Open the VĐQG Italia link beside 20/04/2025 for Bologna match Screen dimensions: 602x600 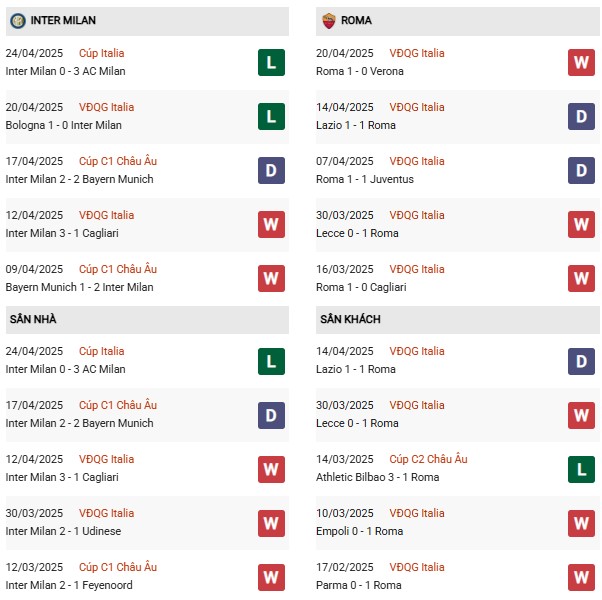pyautogui.click(x=106, y=108)
